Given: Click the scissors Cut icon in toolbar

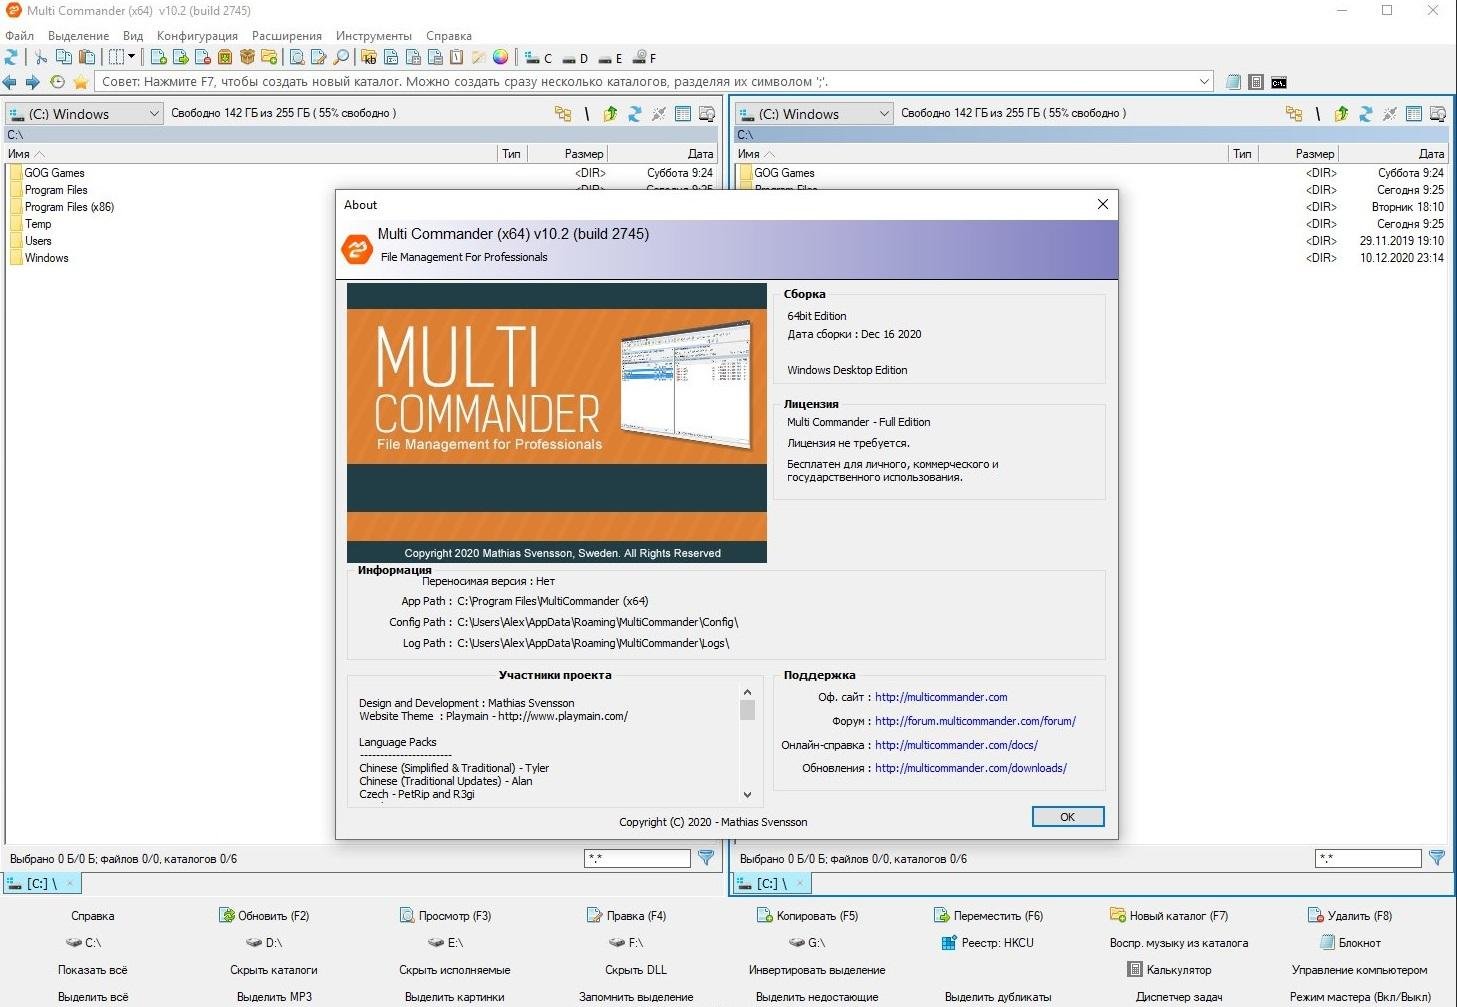Looking at the screenshot, I should [41, 58].
